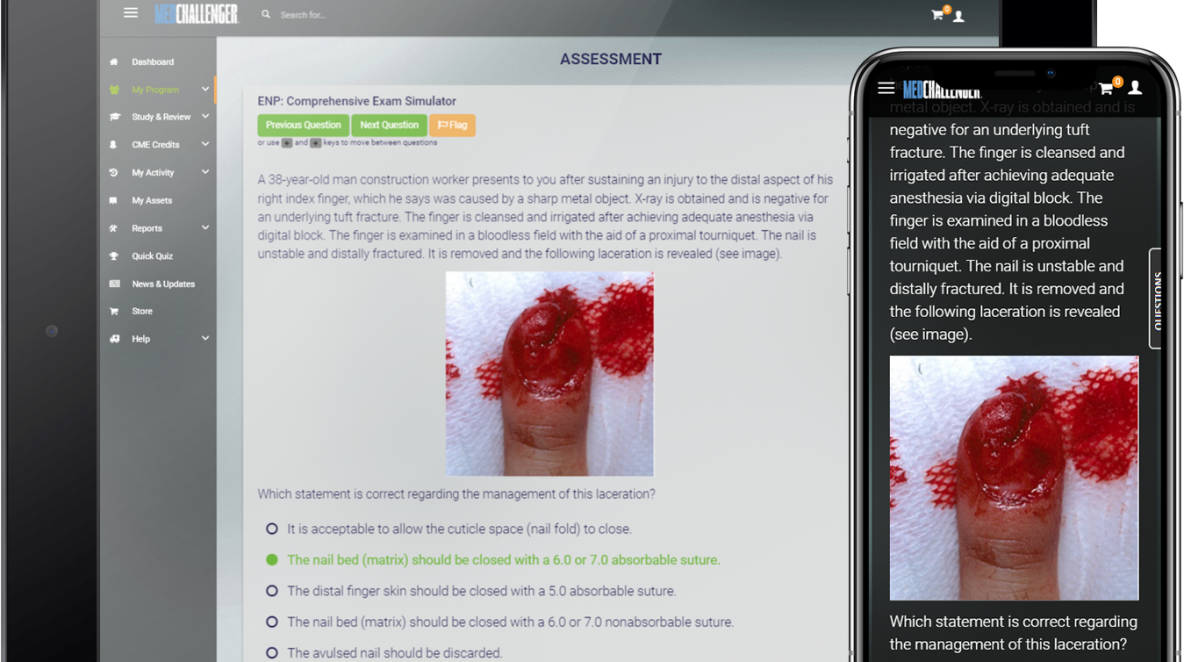Select answer about allowing cuticle space to close
1184x662 pixels.
tap(272, 529)
